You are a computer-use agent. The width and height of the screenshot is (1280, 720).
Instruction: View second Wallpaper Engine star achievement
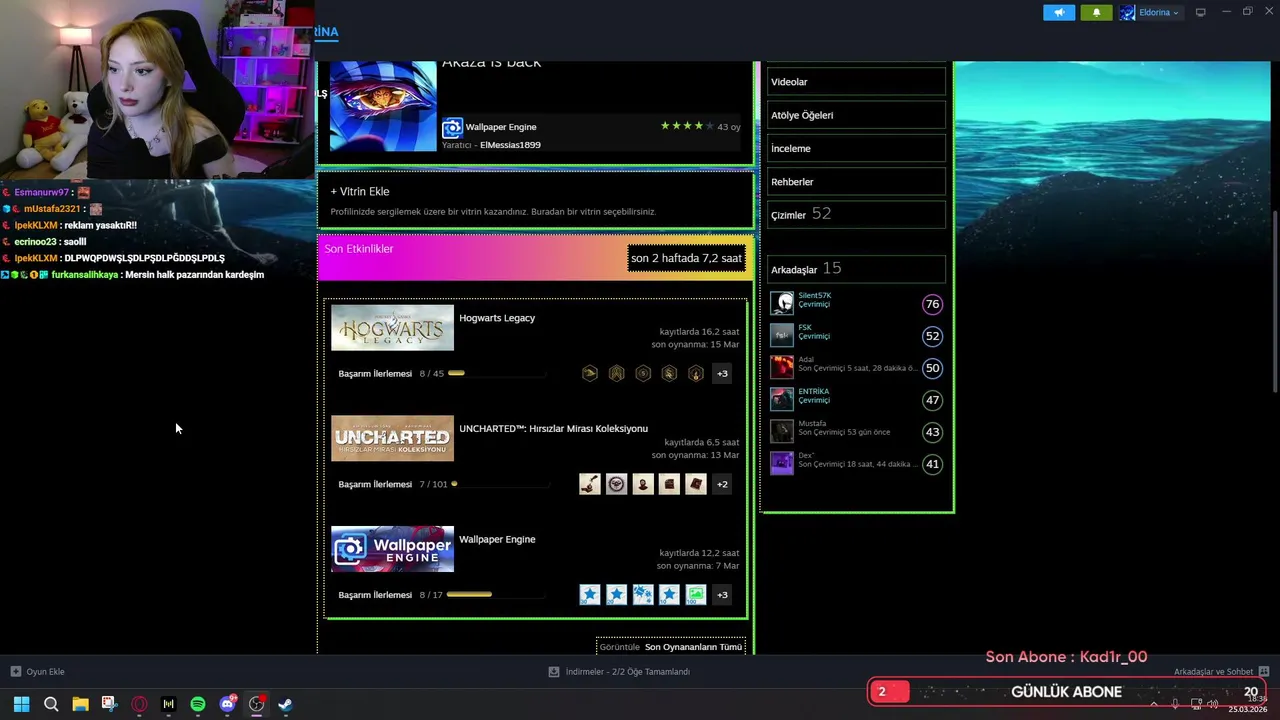point(617,595)
